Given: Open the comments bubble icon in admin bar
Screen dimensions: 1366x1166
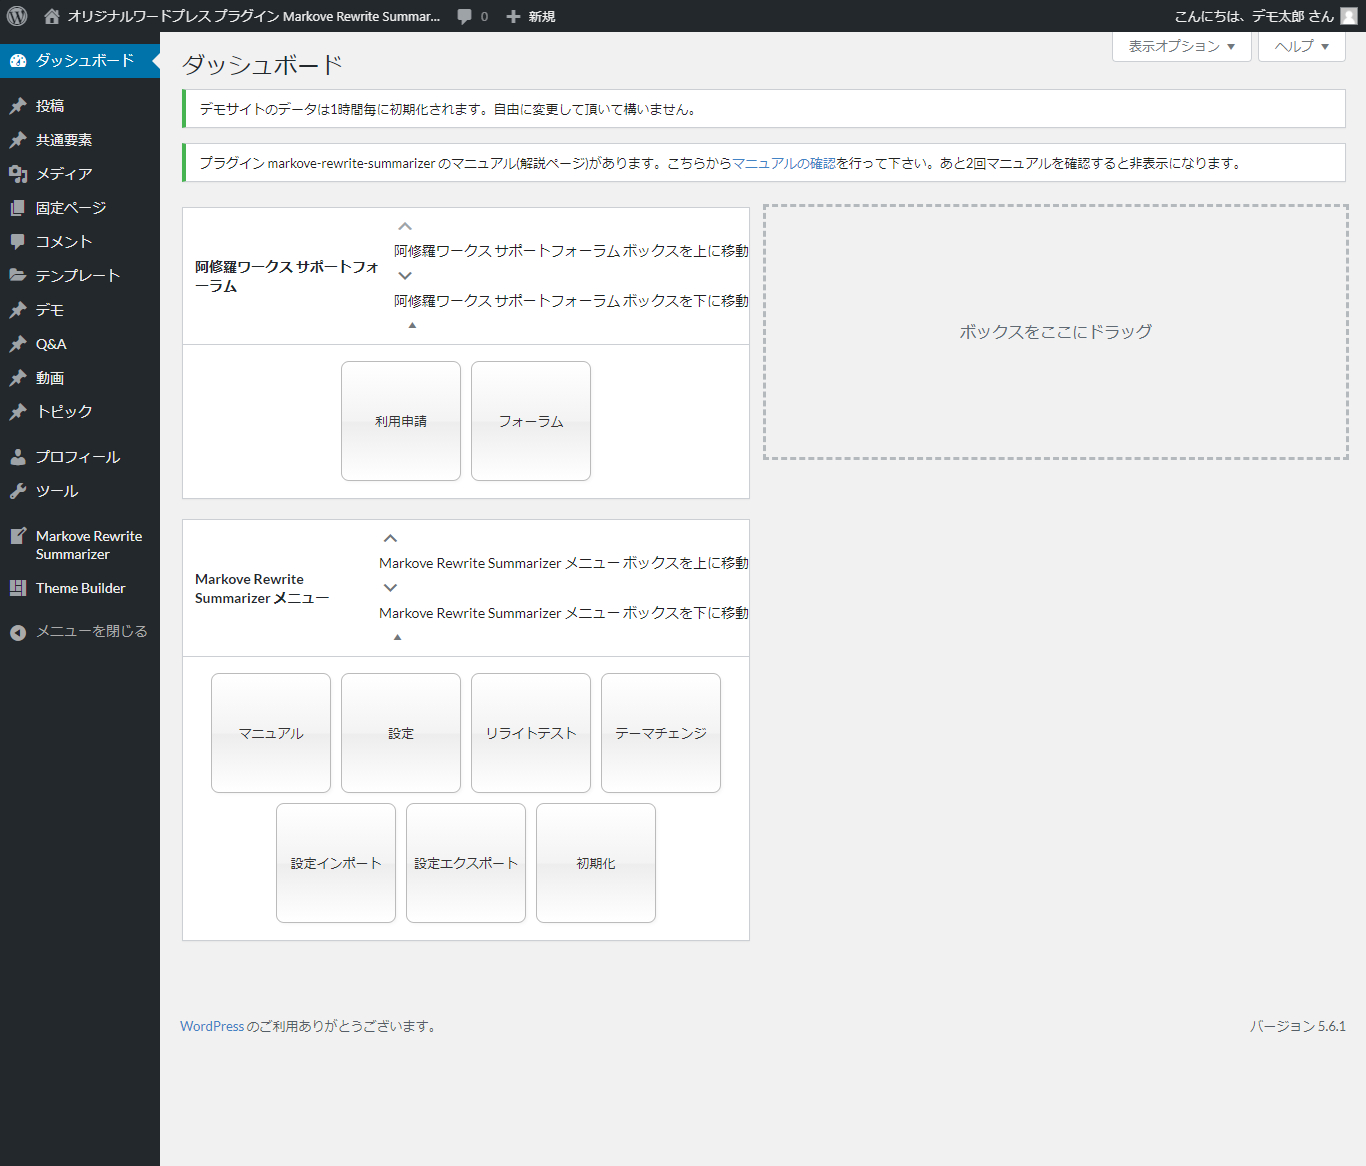Looking at the screenshot, I should [x=465, y=16].
